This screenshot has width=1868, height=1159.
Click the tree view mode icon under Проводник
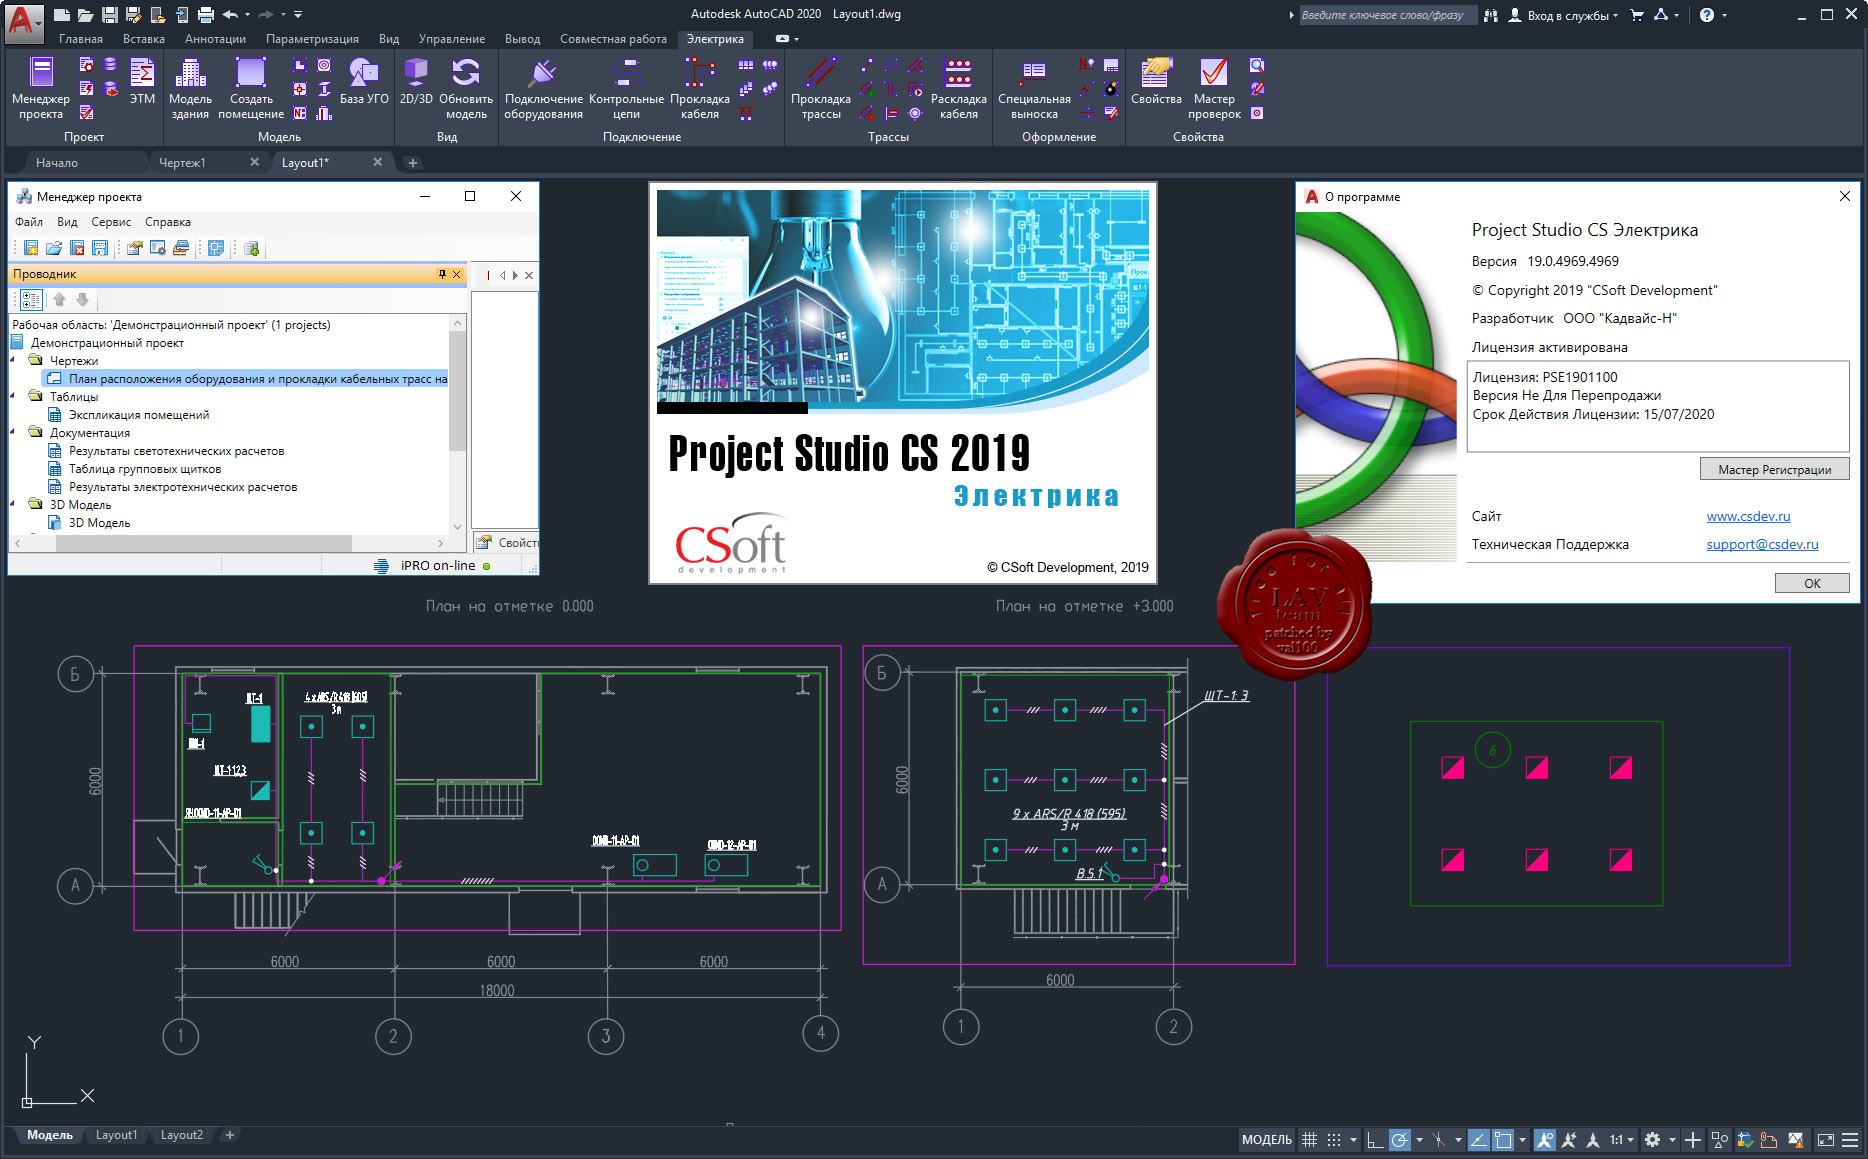coord(31,299)
